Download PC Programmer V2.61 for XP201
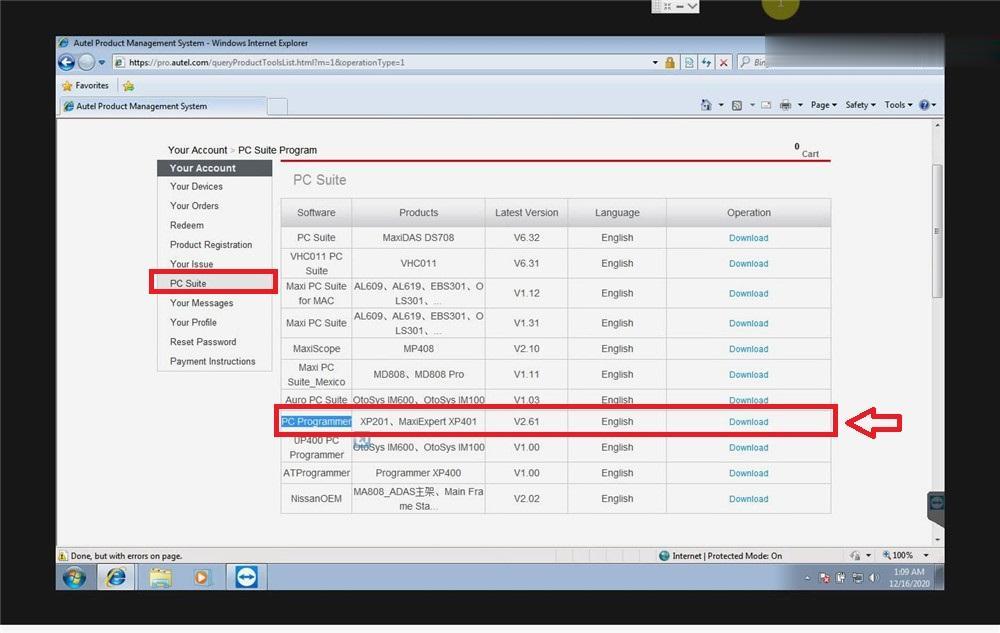Screen dimensions: 1000x633 [x=749, y=421]
